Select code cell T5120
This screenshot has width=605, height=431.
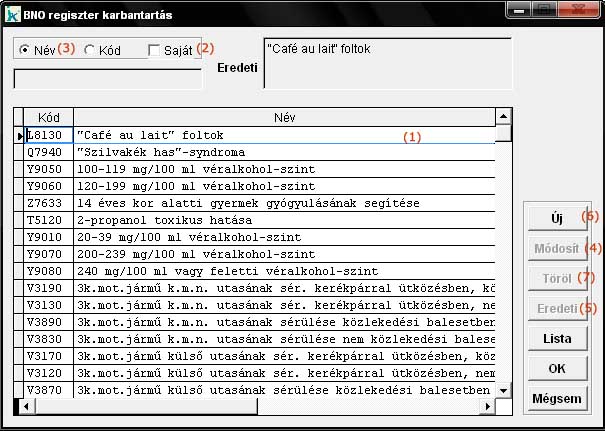click(x=49, y=220)
